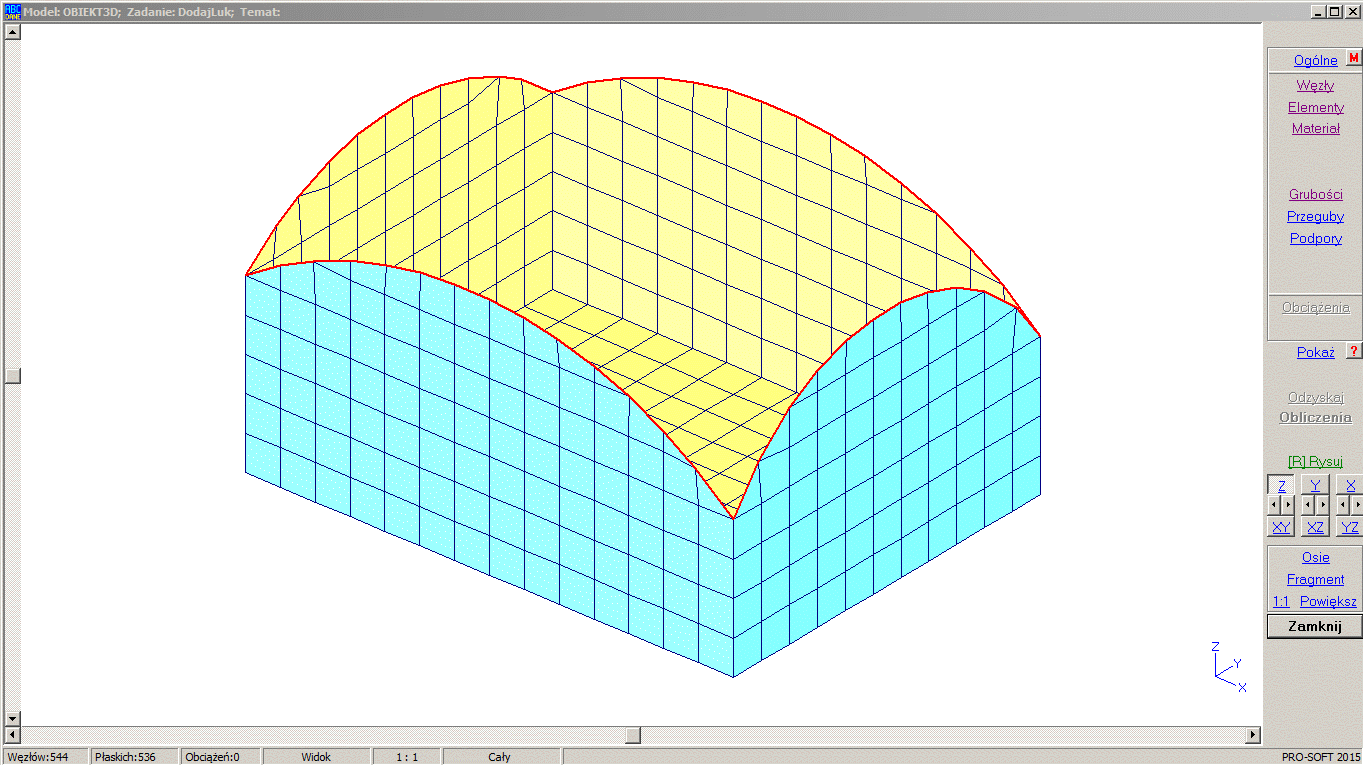Toggle the Y axis rotation button
The height and width of the screenshot is (765, 1363).
tap(1315, 485)
